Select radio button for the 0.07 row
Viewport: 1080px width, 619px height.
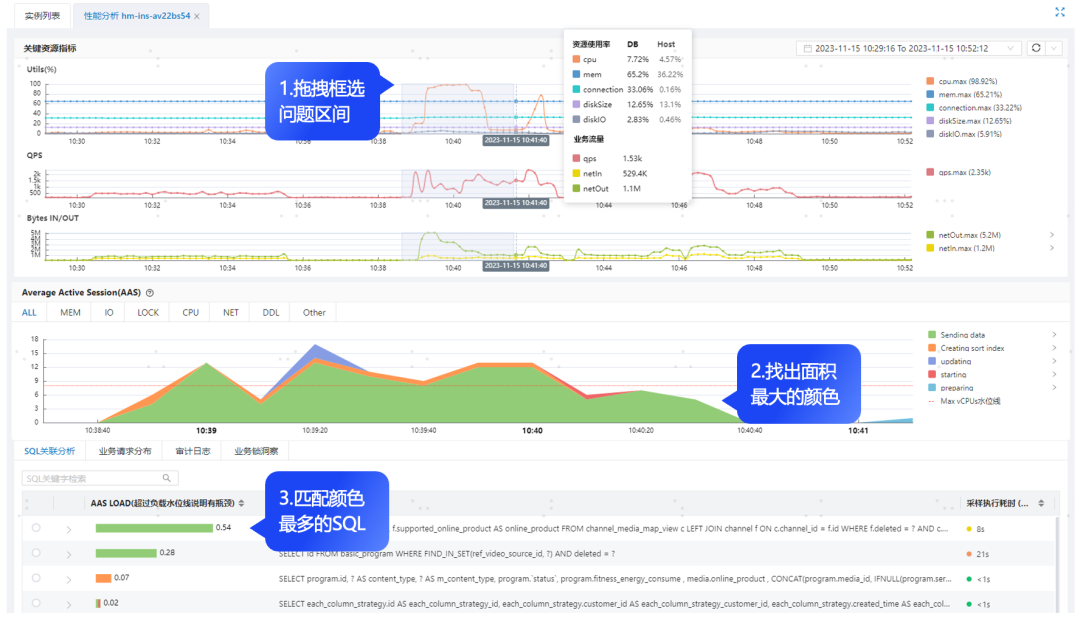36,578
